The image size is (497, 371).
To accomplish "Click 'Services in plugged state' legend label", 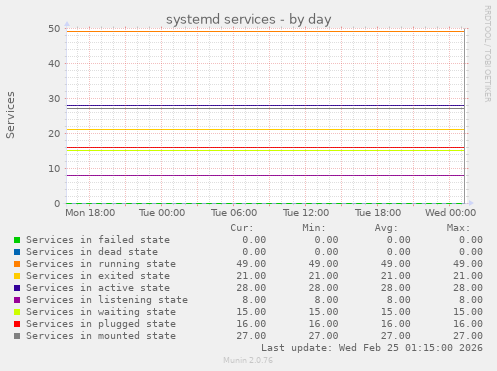I will [x=101, y=324].
